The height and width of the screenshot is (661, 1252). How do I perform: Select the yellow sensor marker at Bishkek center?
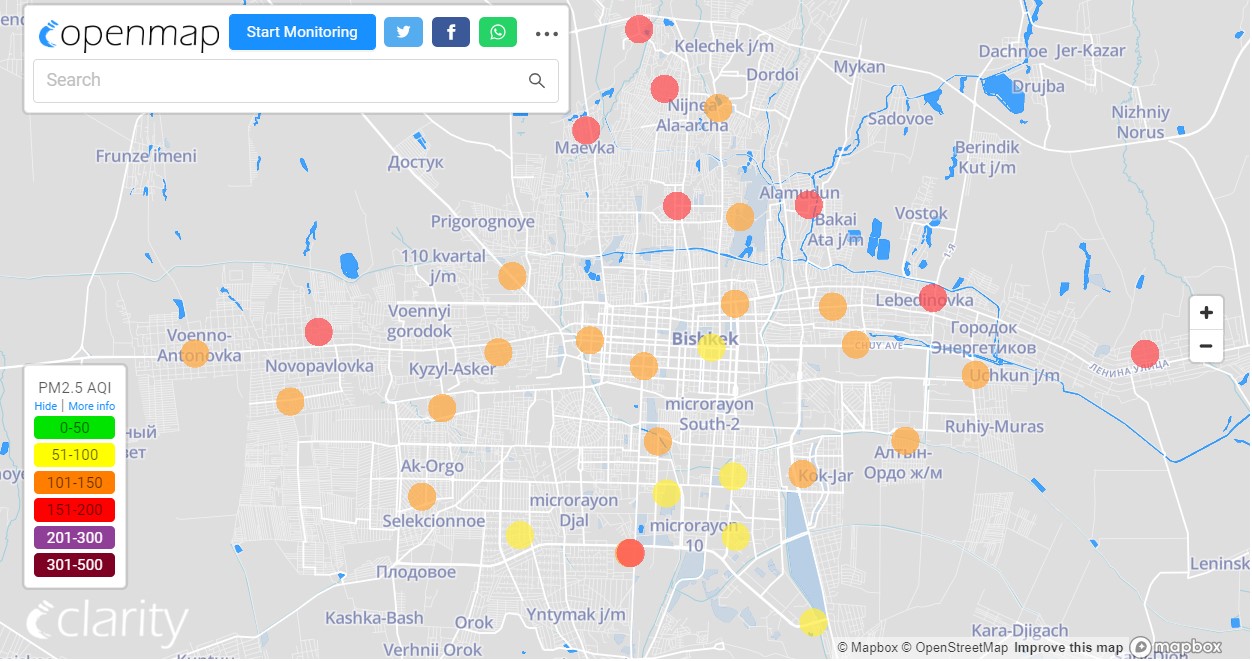click(x=711, y=347)
